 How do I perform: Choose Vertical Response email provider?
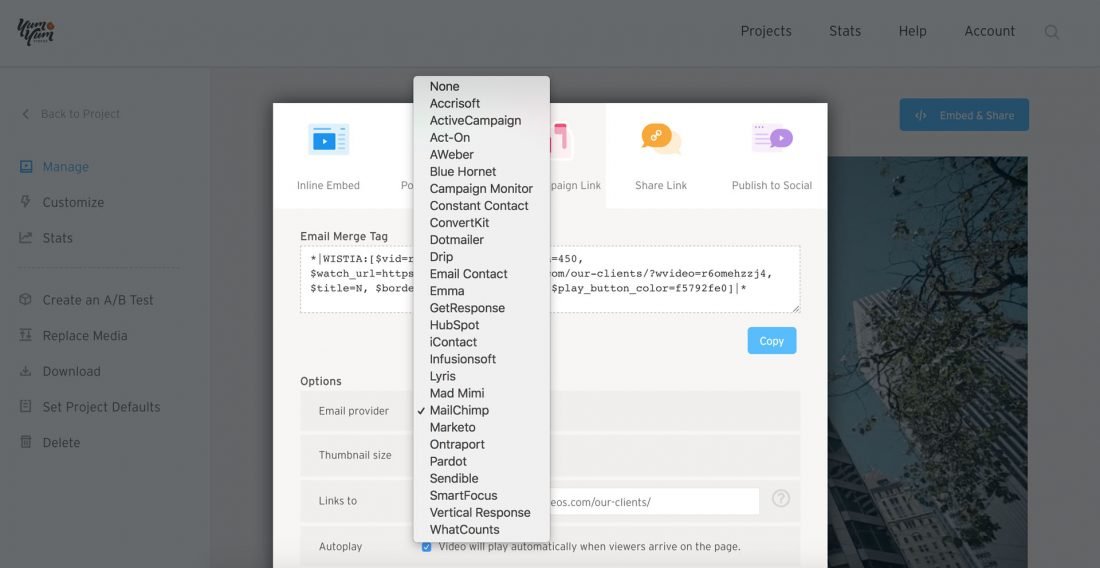pos(481,513)
